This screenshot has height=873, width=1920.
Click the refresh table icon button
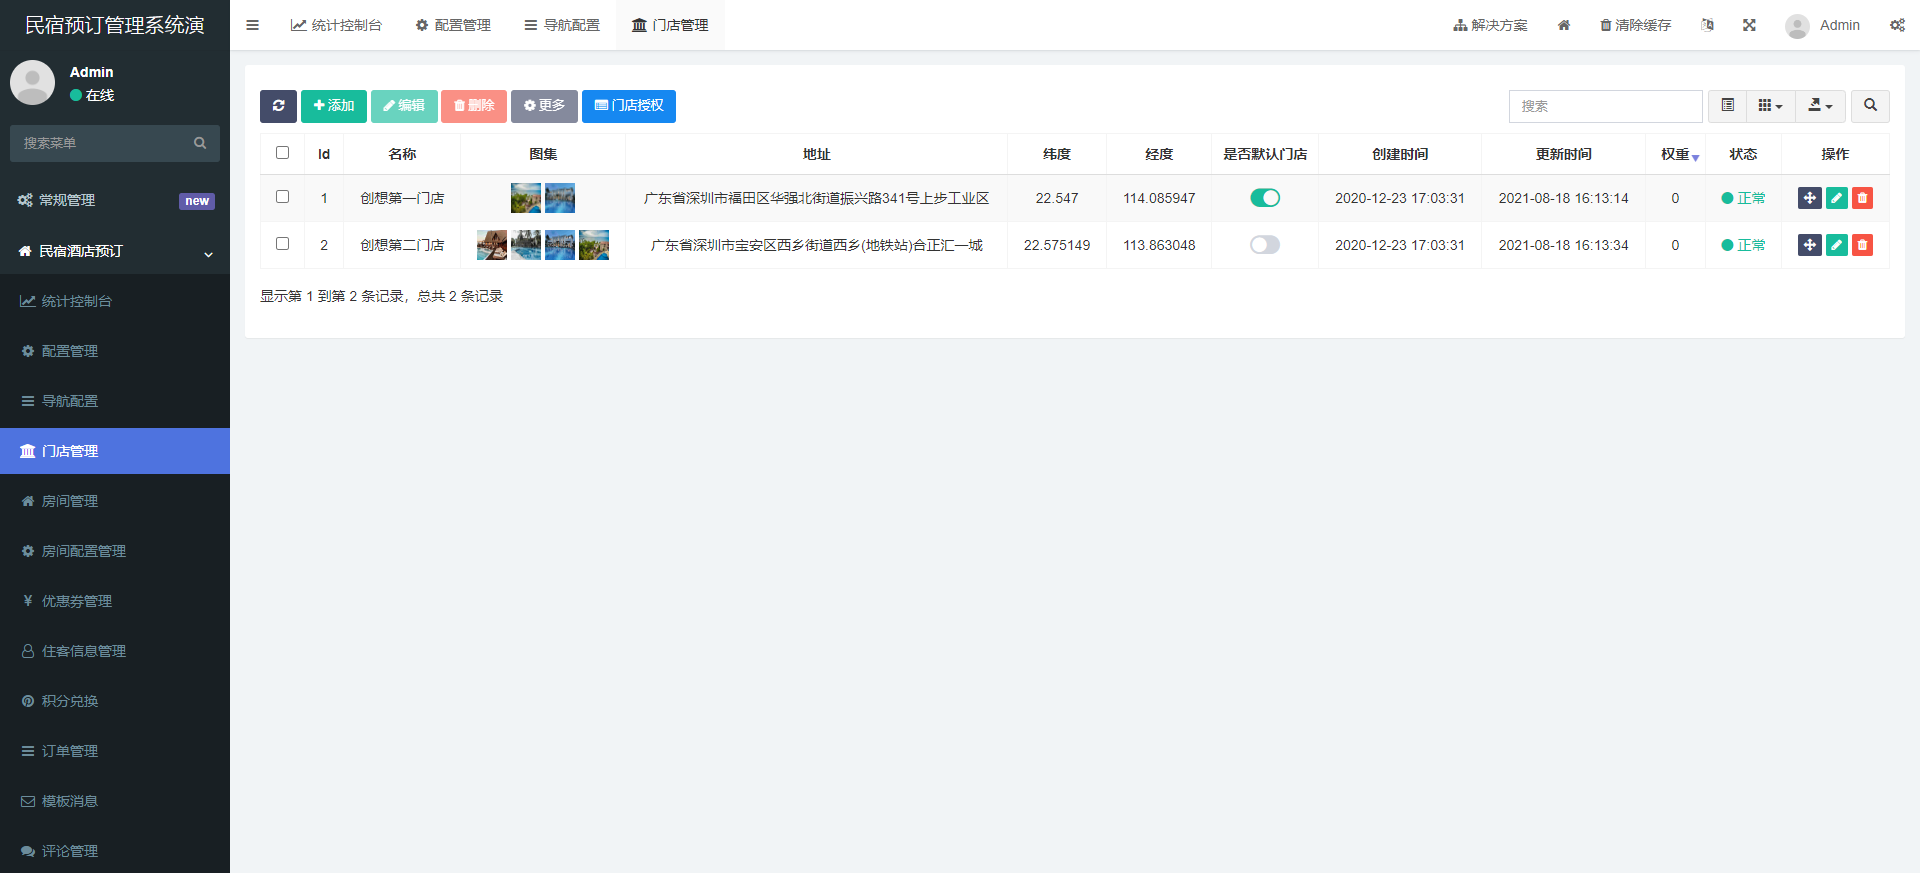(x=278, y=106)
